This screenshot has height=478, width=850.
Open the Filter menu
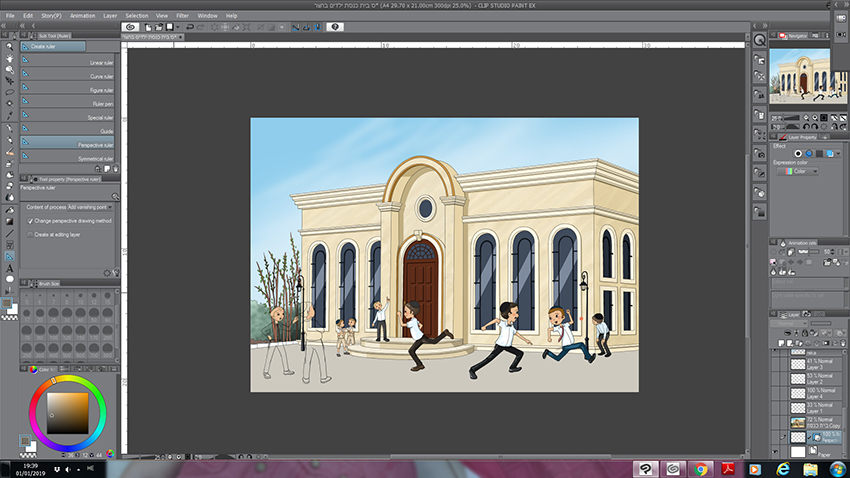[x=182, y=16]
